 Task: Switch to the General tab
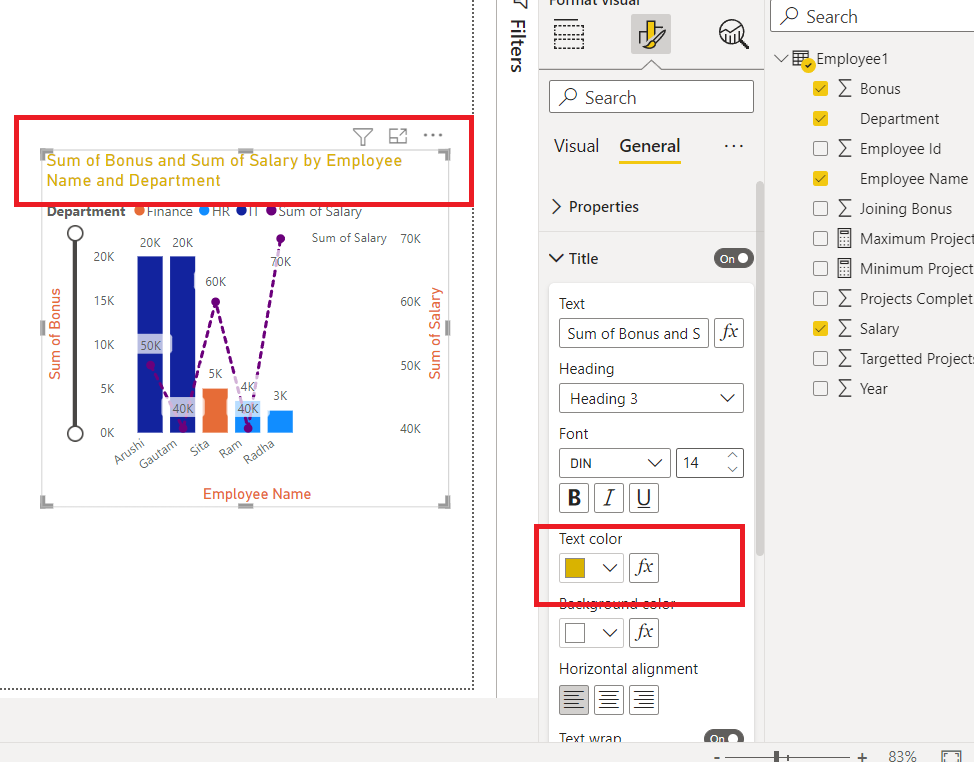650,147
